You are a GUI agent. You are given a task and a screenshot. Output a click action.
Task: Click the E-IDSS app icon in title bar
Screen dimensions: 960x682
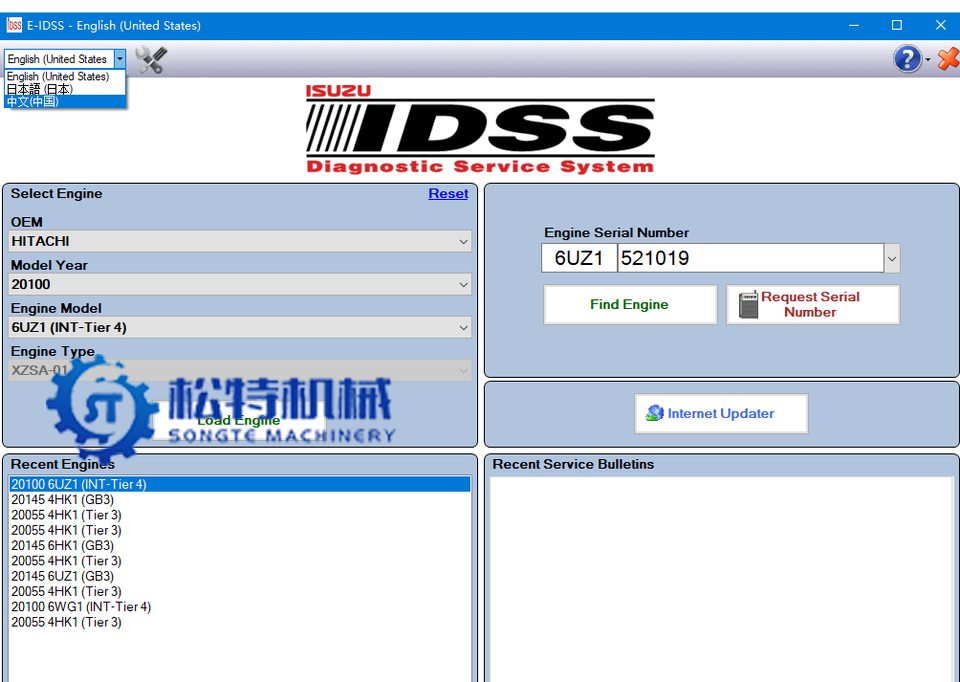click(x=14, y=25)
